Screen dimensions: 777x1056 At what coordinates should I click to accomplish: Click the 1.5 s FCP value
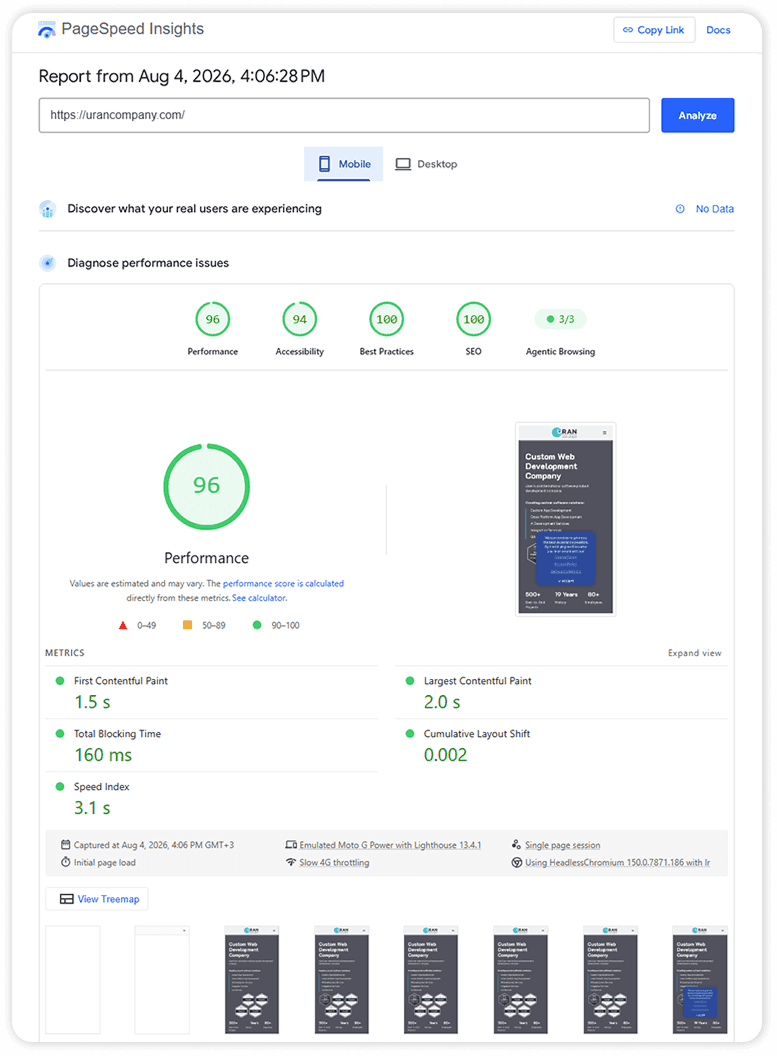pos(92,702)
